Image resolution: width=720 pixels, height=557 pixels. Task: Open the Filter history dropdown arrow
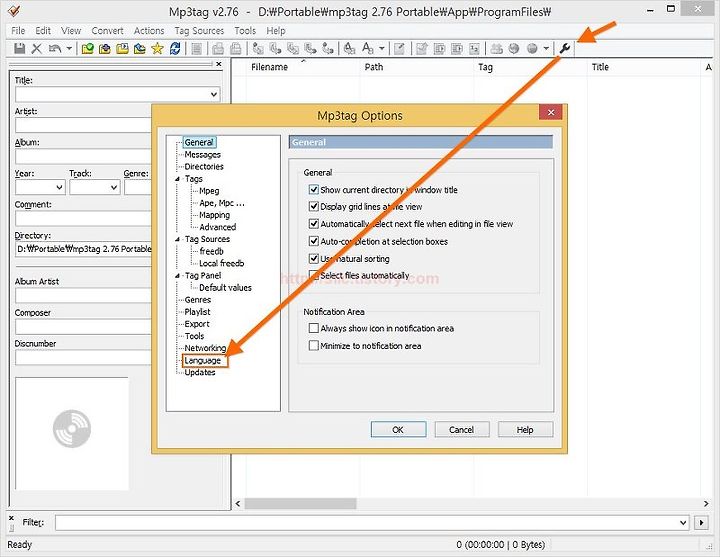(683, 523)
